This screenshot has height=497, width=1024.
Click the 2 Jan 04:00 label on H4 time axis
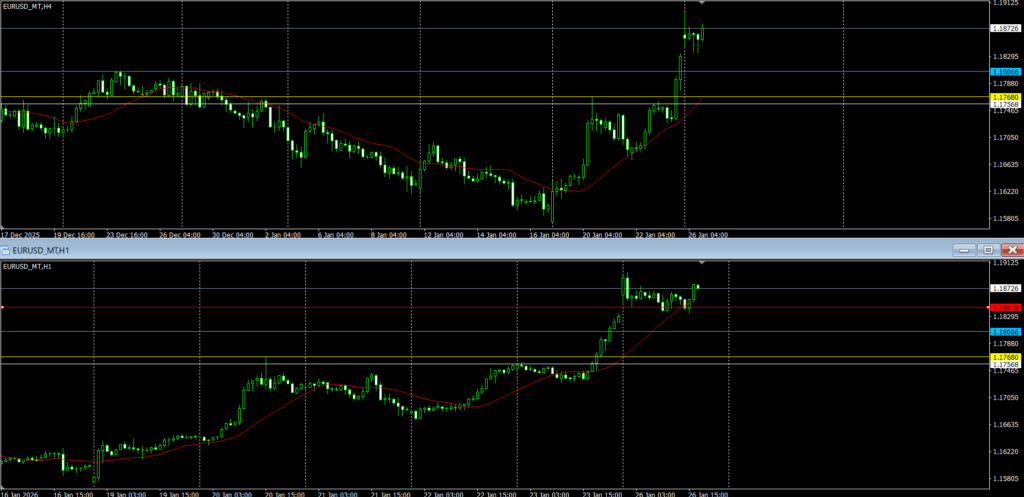coord(282,235)
